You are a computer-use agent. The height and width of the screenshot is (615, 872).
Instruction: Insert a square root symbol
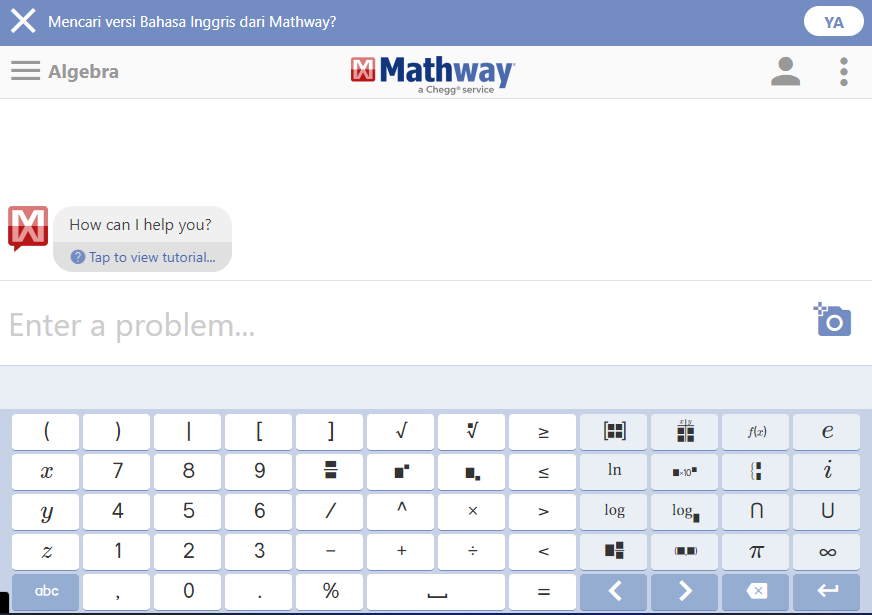tap(401, 432)
